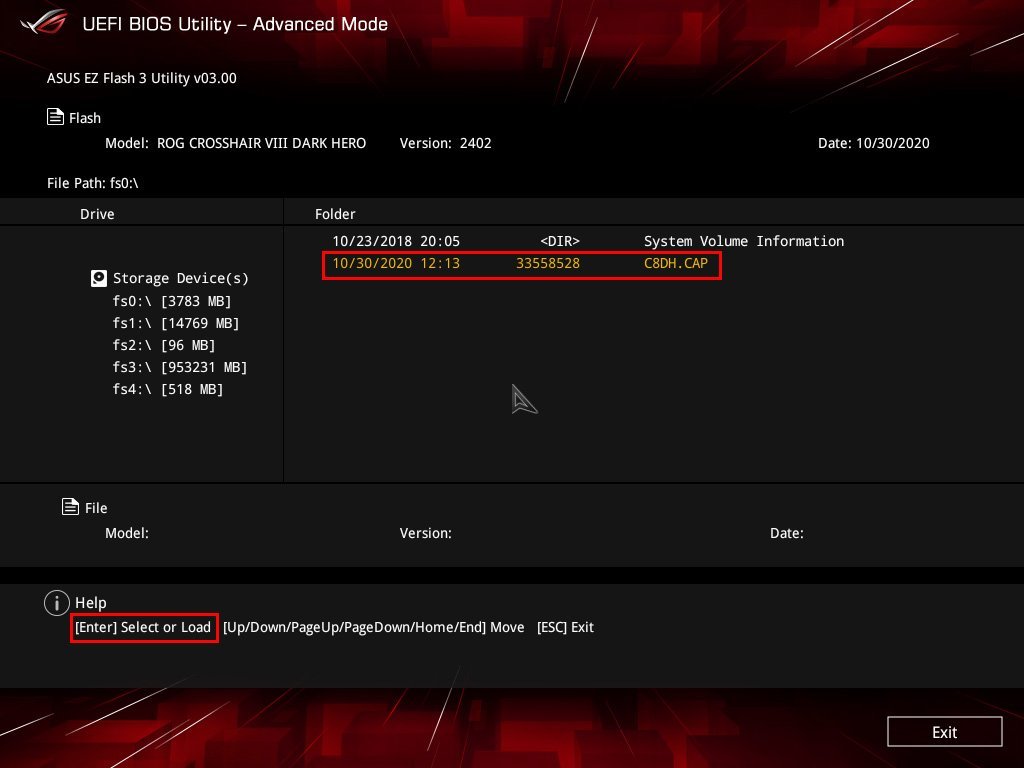Select drive fs0:\ [3783 MB]

coord(172,301)
